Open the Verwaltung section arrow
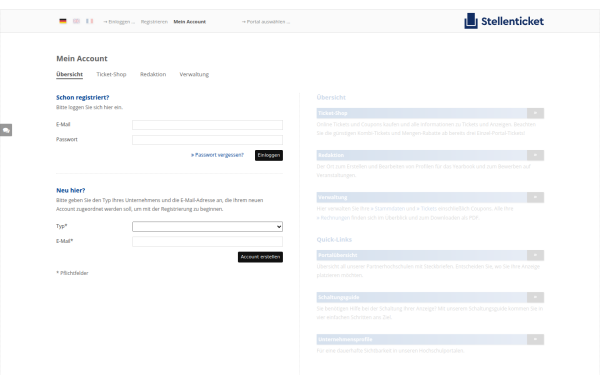600x375 pixels. (x=535, y=197)
